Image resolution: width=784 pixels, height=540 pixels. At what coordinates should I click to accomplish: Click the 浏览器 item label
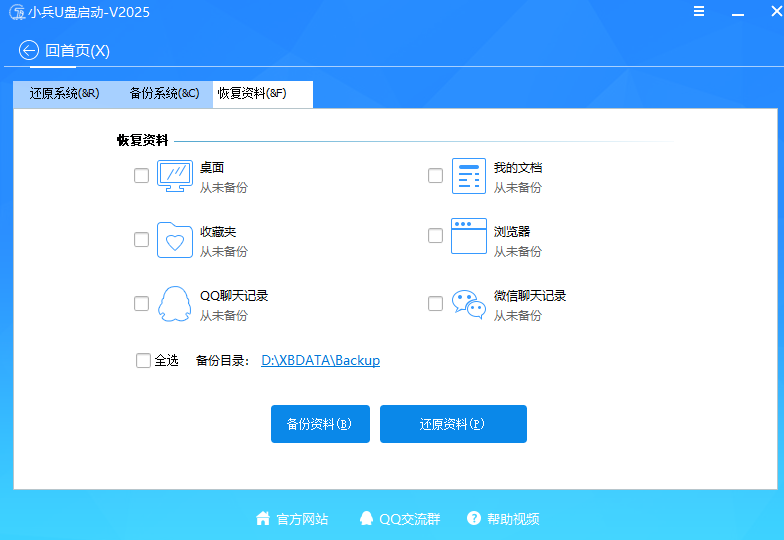tap(512, 232)
